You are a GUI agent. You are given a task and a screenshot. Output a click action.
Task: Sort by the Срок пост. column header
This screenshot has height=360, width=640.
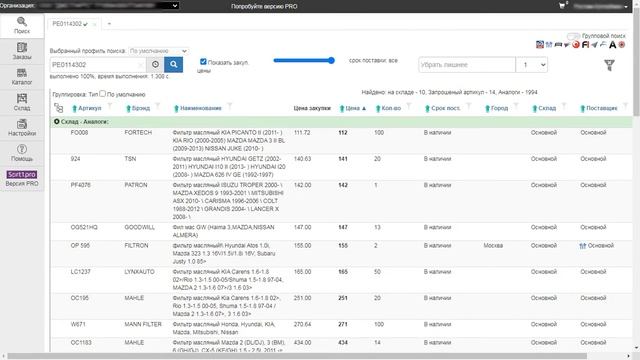[x=446, y=108]
